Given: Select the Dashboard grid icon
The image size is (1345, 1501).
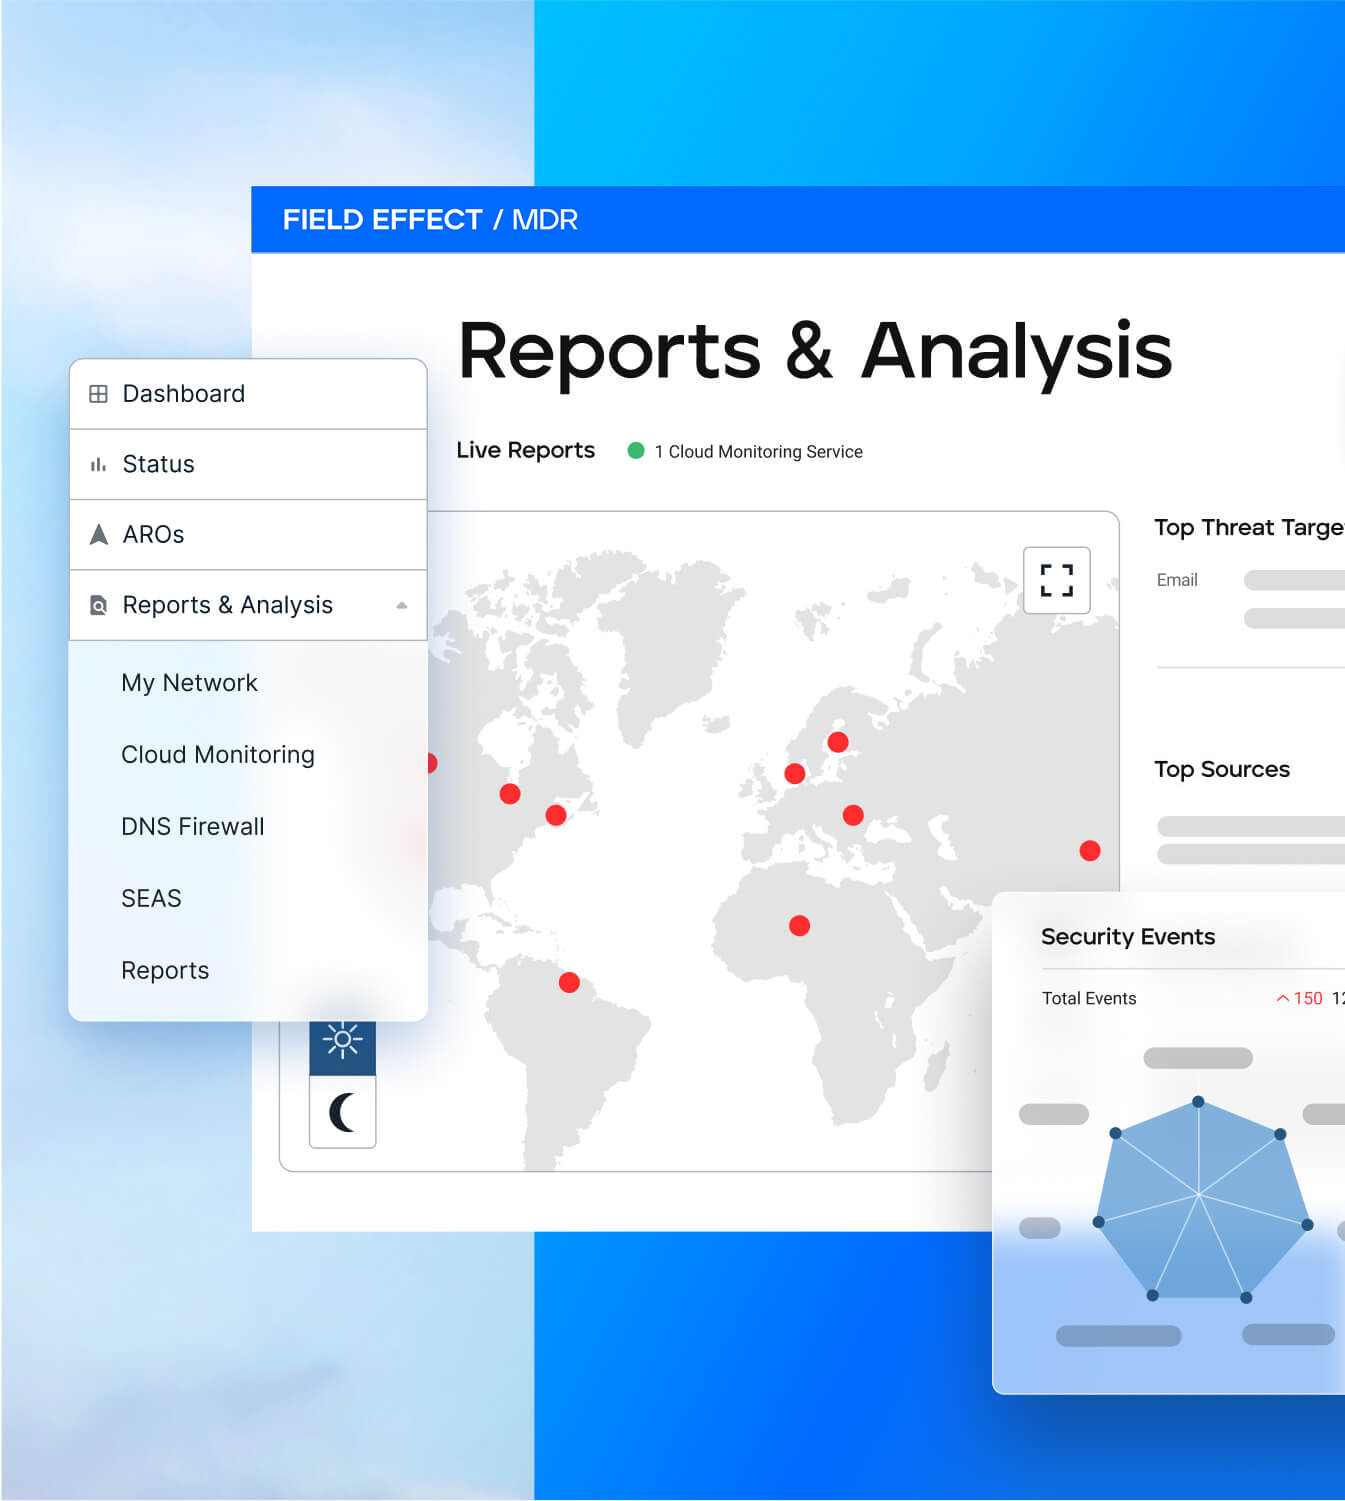Looking at the screenshot, I should tap(98, 393).
